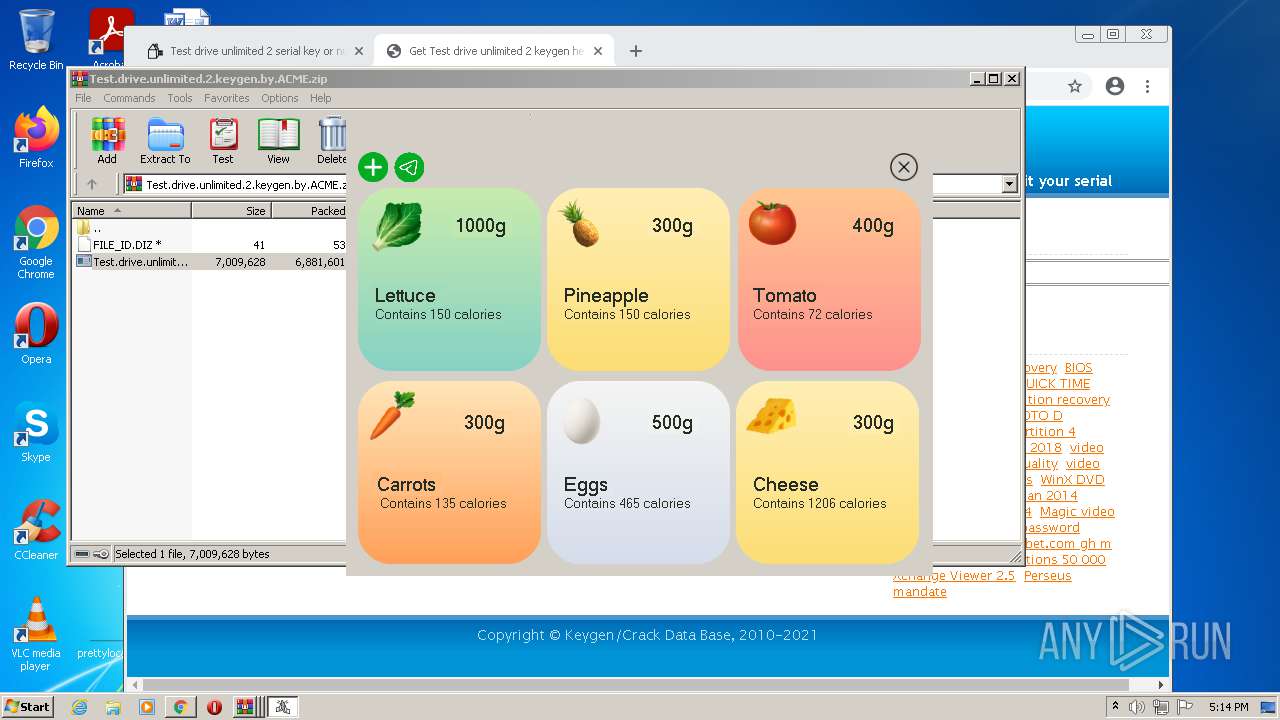Open the Perseus link
The height and width of the screenshot is (720, 1280).
1047,576
